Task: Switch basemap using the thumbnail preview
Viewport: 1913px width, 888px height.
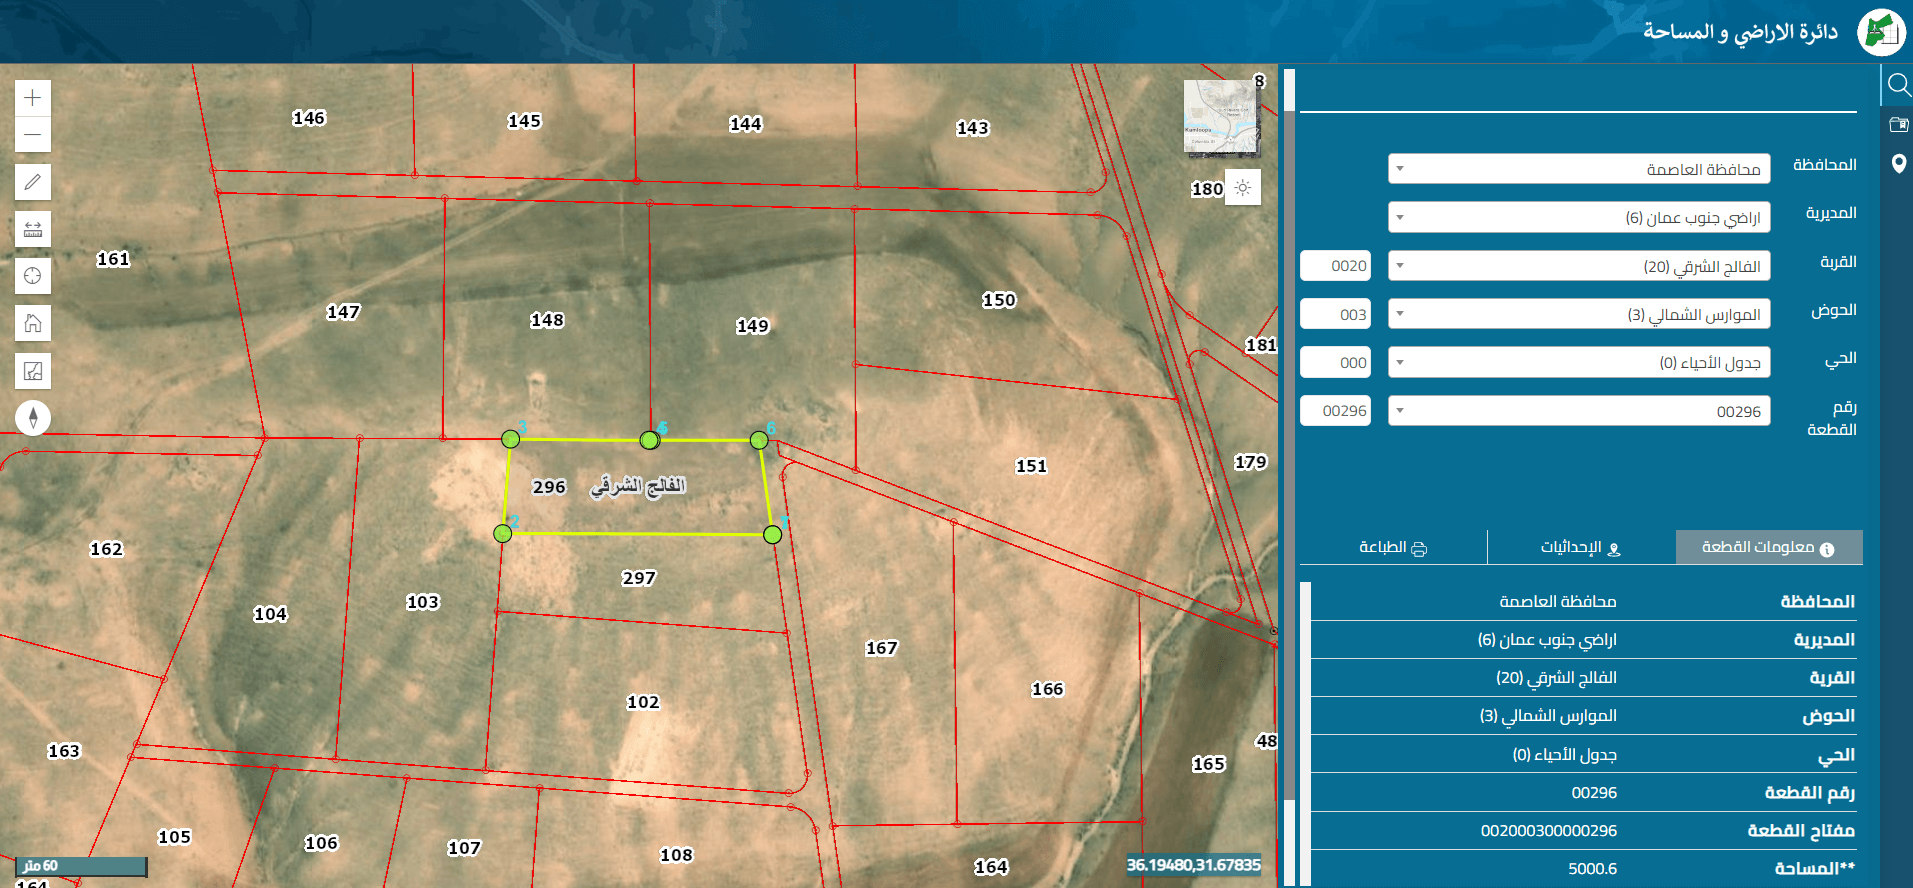Action: [1222, 118]
